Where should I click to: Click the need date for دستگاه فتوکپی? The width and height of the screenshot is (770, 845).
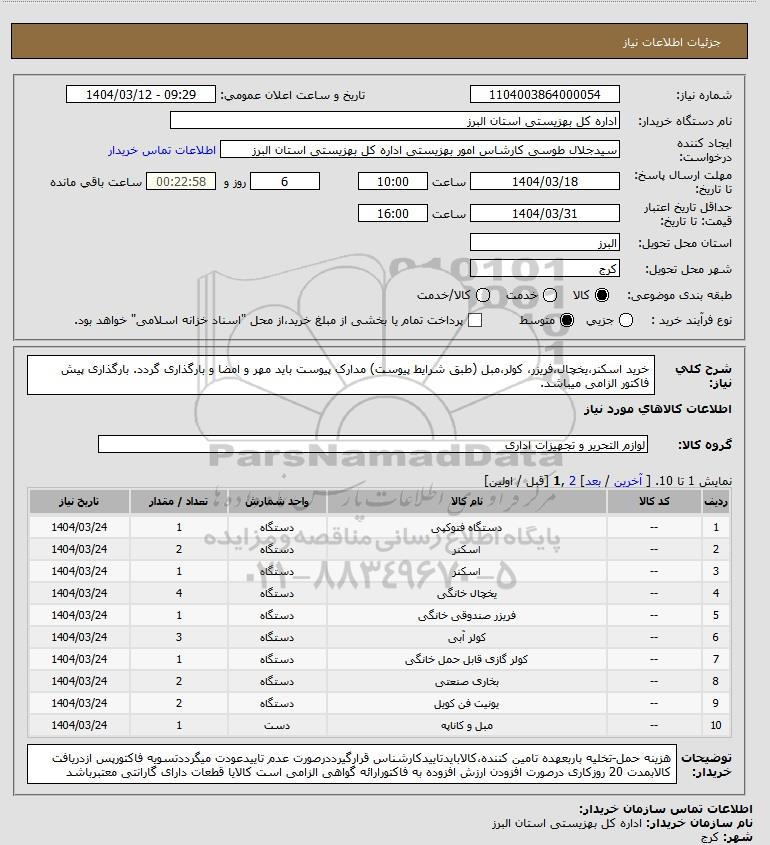click(x=79, y=528)
